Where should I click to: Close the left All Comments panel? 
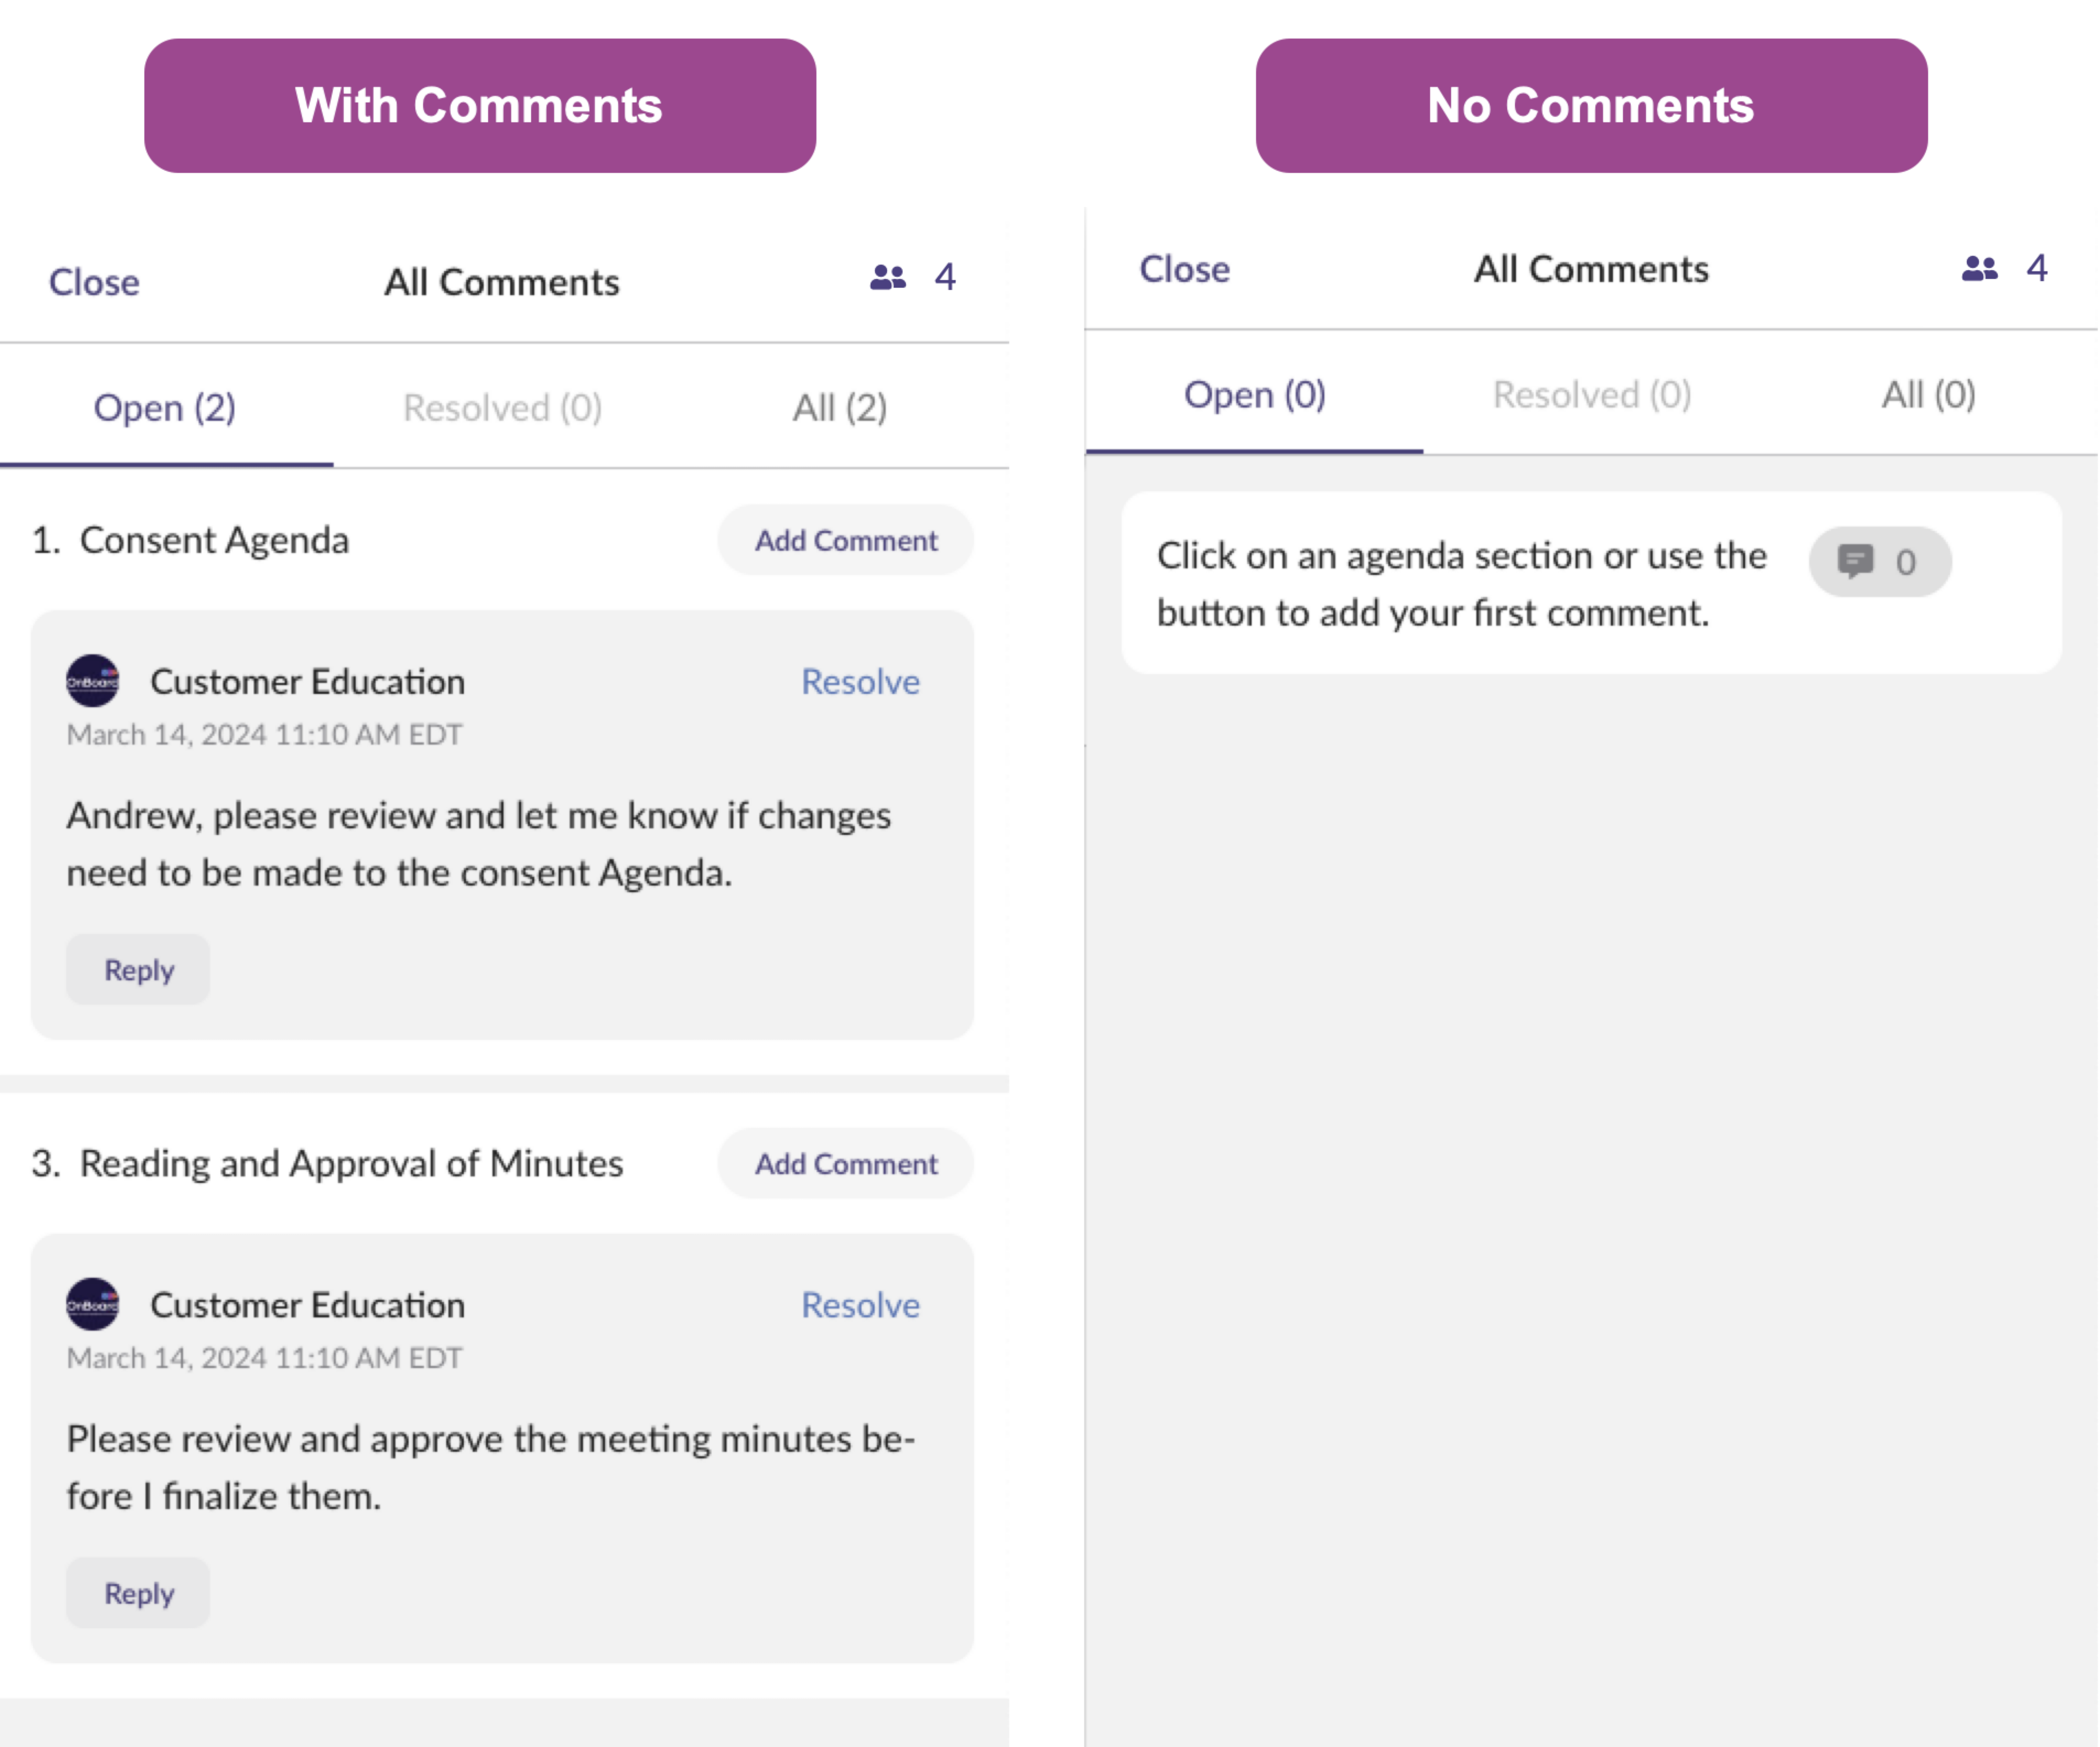pos(94,282)
